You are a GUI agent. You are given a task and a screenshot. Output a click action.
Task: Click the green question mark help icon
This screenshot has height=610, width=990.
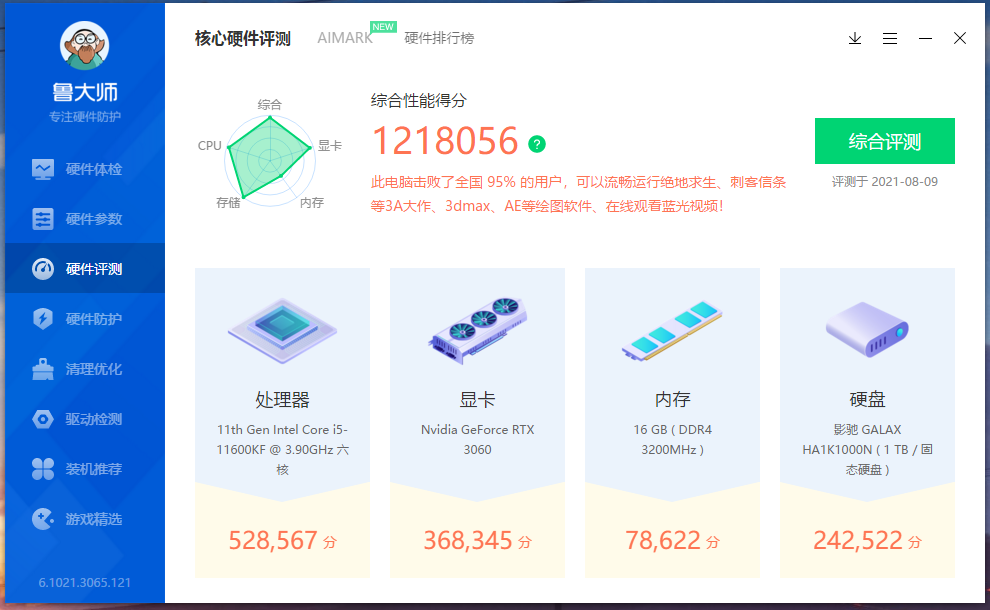[x=537, y=144]
